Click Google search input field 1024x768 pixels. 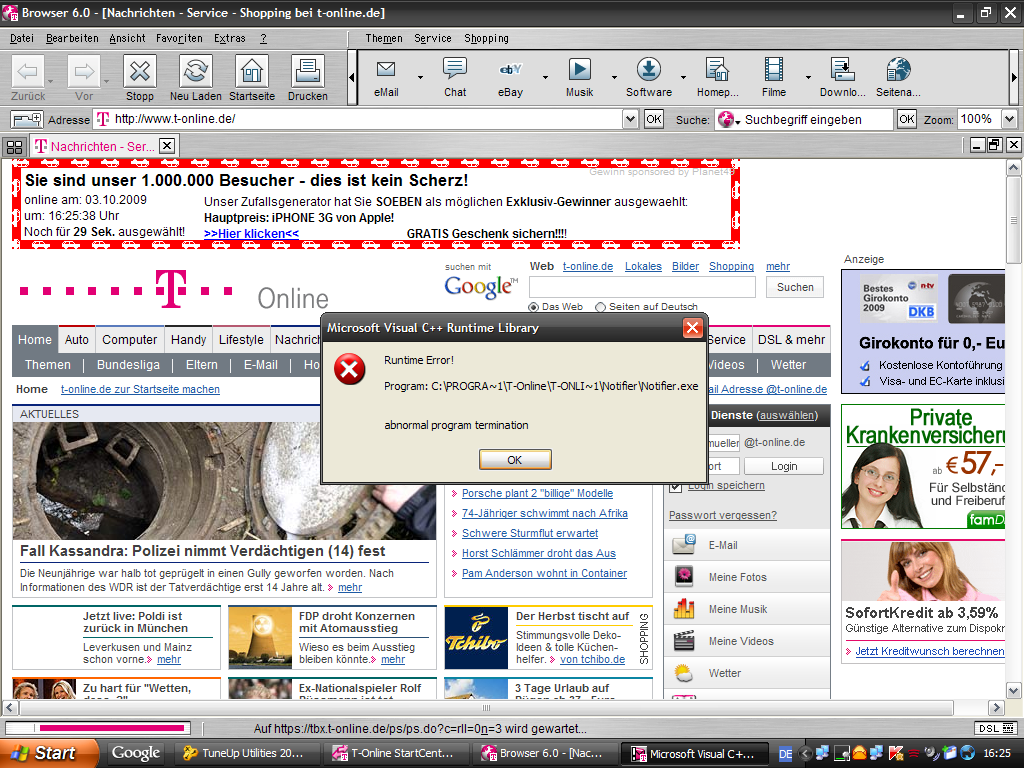(x=642, y=287)
